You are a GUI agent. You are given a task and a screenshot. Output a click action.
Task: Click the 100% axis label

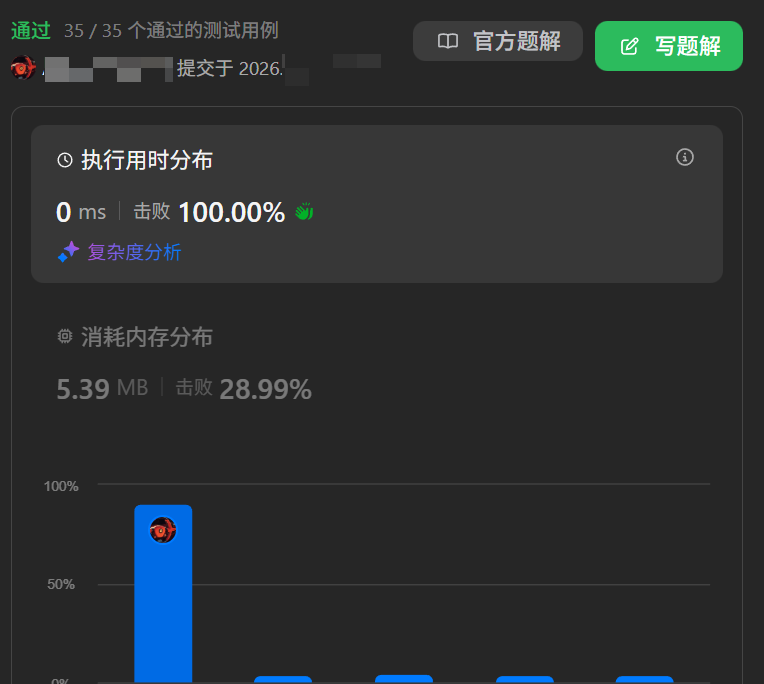point(61,486)
